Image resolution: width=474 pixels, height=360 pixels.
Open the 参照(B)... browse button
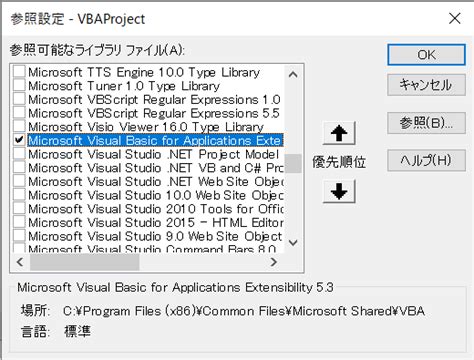click(x=426, y=123)
